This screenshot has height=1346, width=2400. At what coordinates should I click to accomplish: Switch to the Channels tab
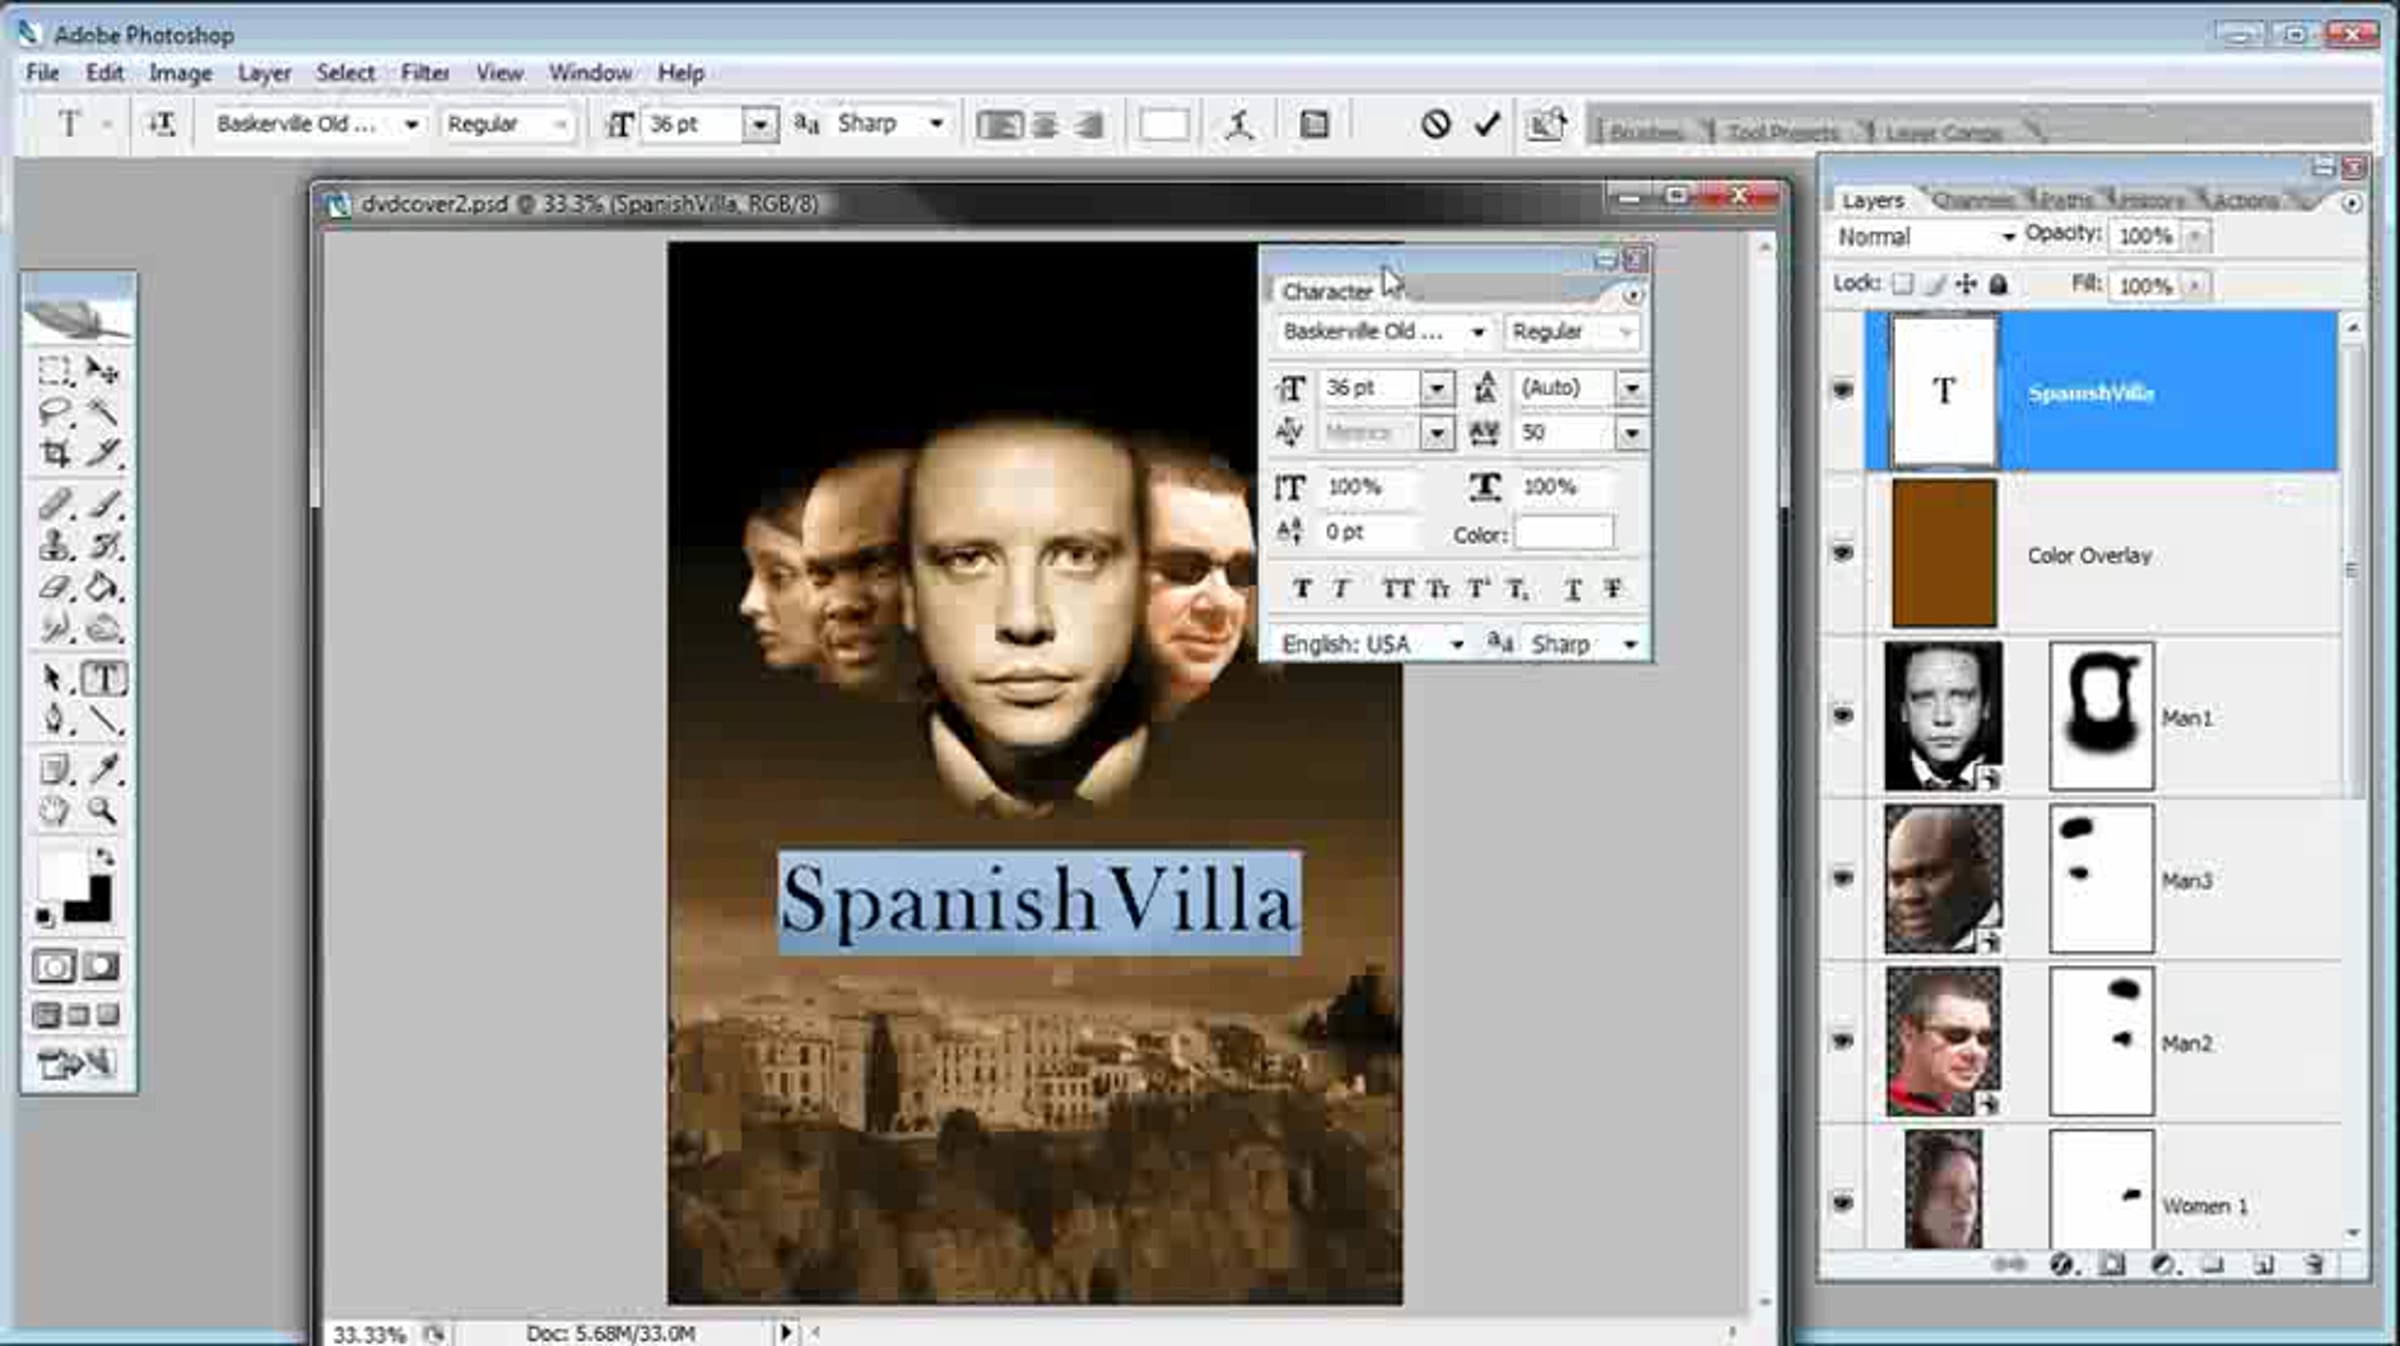[1971, 201]
